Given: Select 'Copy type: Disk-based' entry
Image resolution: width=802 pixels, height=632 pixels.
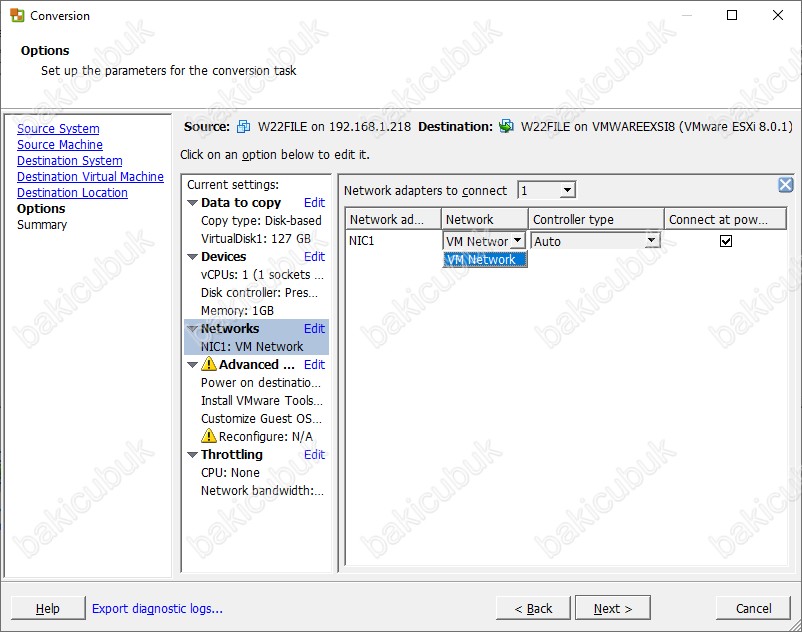Looking at the screenshot, I should coord(261,220).
